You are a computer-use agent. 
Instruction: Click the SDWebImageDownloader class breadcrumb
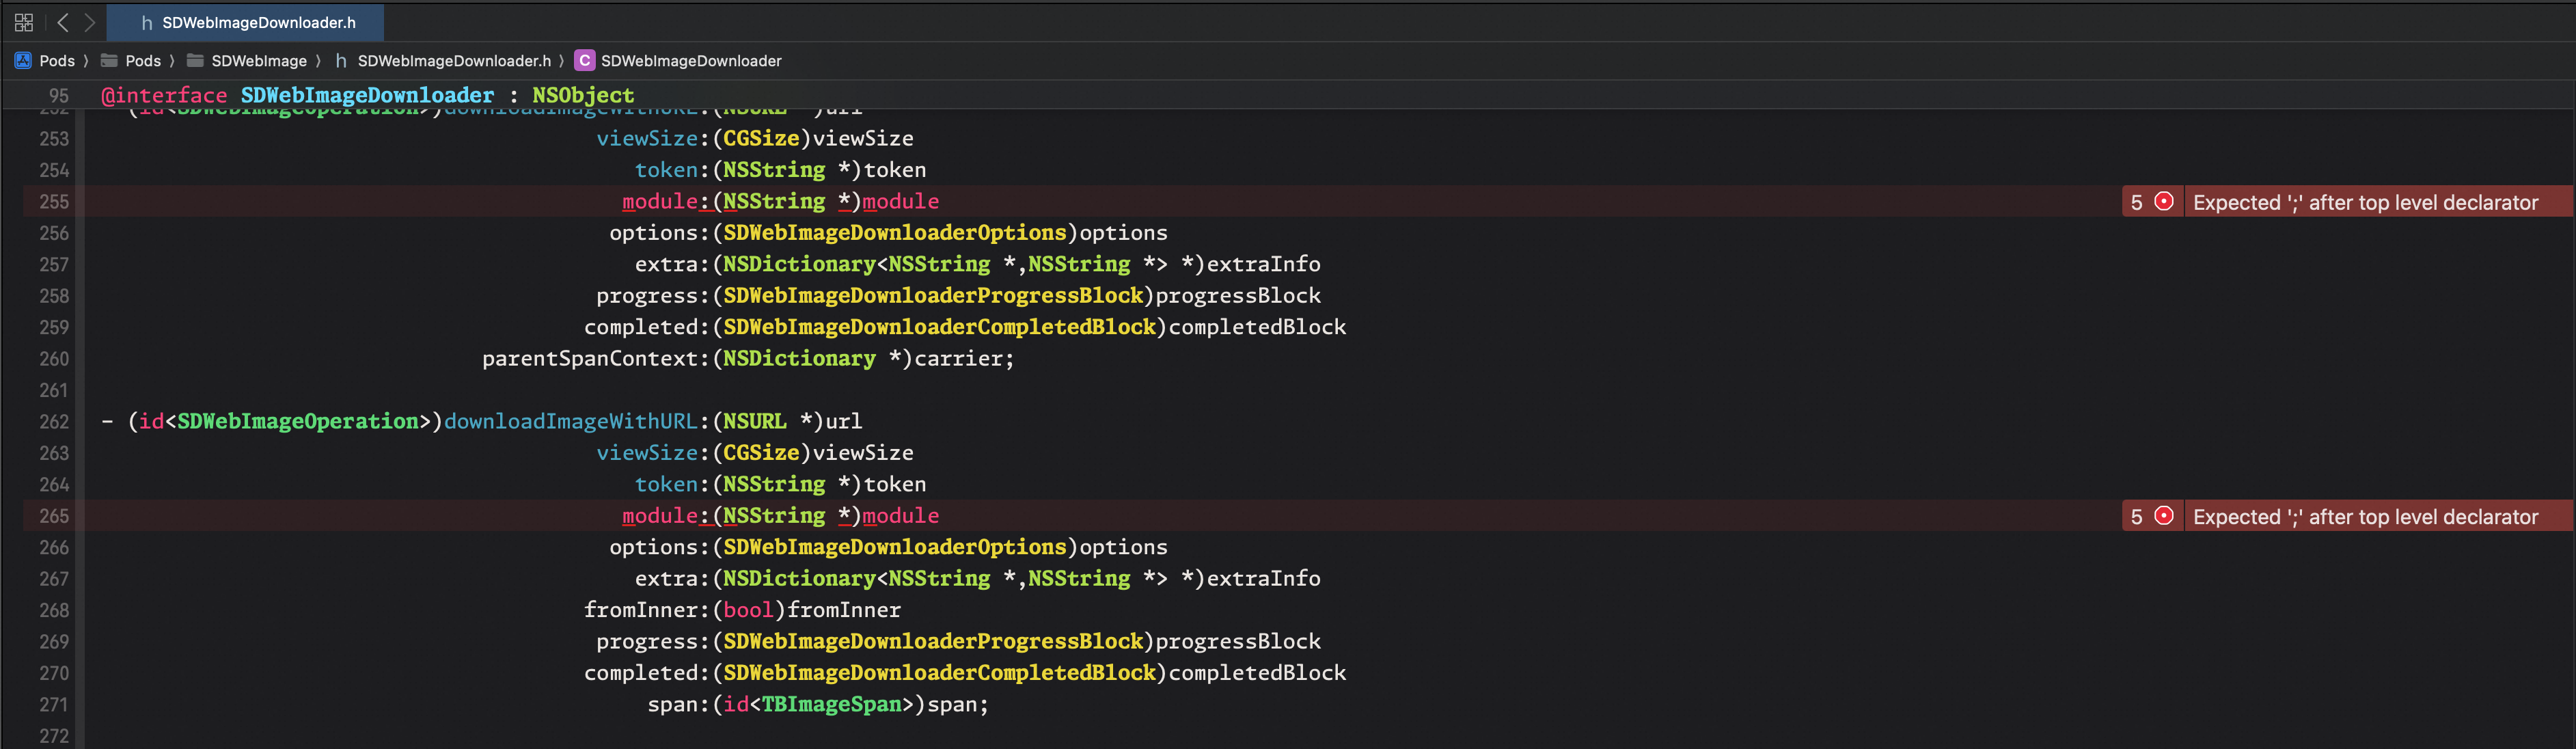[690, 61]
